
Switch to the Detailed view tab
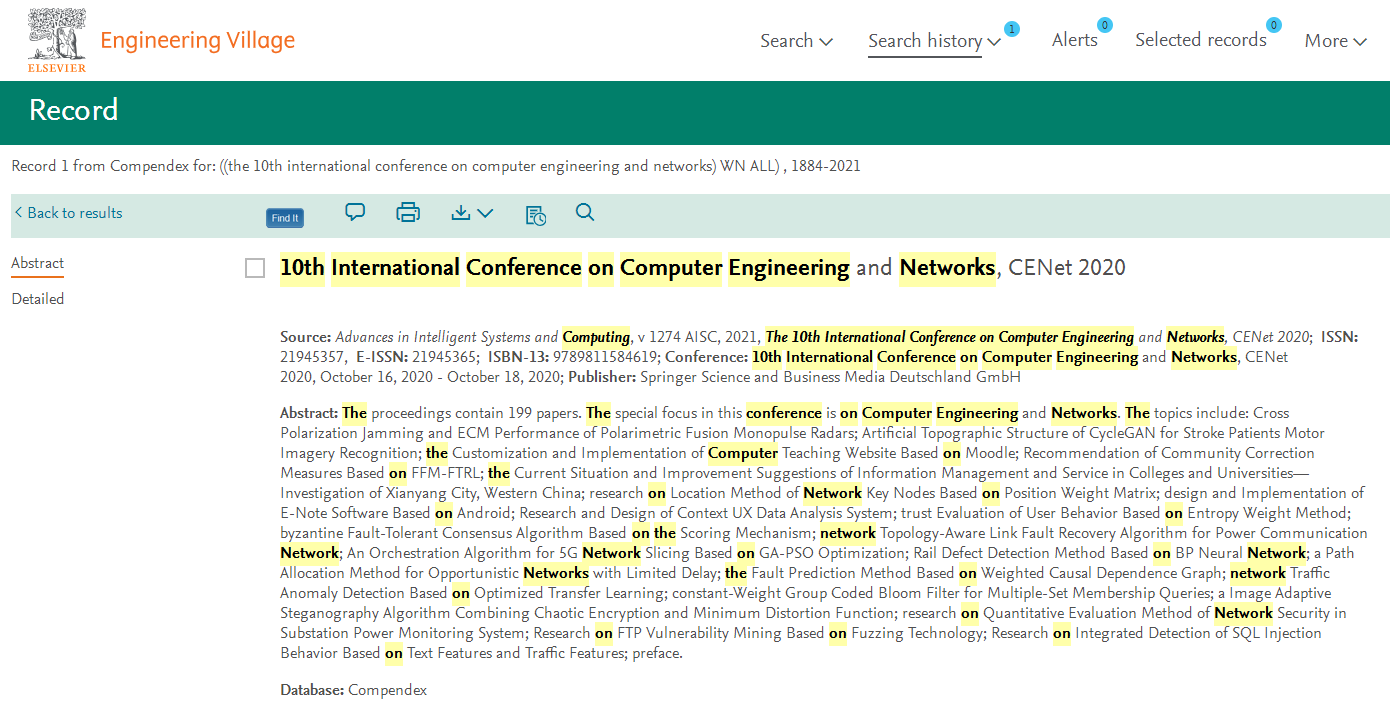(38, 299)
